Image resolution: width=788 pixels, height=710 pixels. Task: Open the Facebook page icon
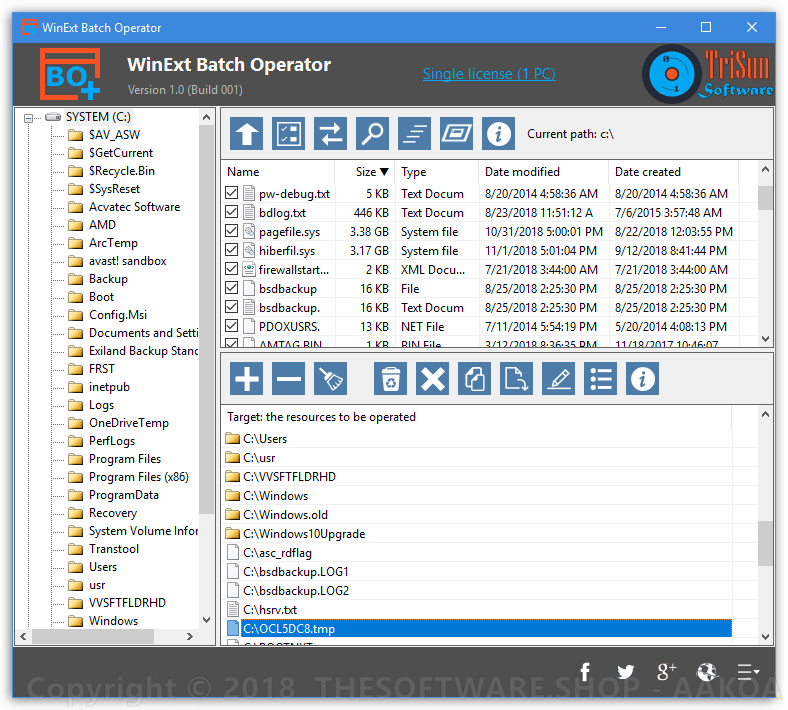[x=585, y=672]
